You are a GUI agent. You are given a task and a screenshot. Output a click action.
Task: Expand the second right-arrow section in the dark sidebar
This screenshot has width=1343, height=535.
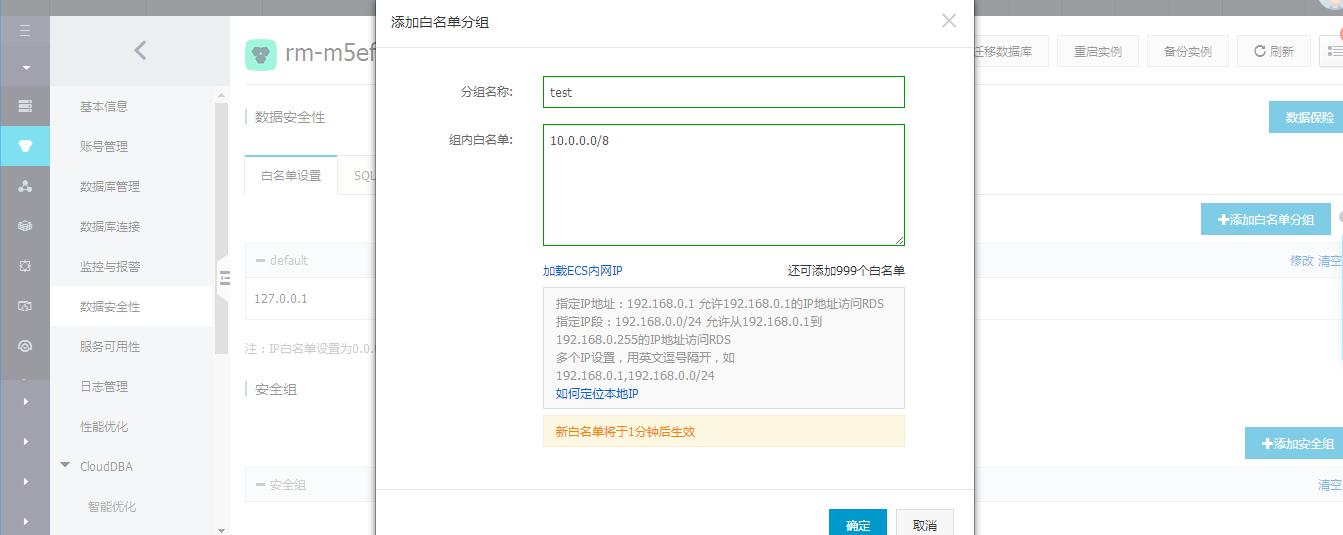pos(25,441)
